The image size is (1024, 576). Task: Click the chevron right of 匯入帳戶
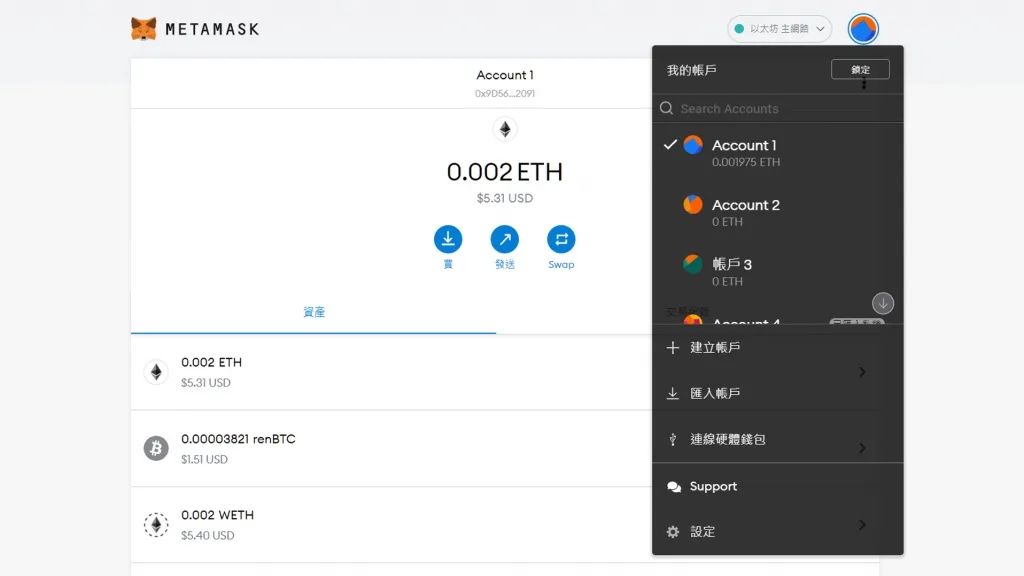863,372
